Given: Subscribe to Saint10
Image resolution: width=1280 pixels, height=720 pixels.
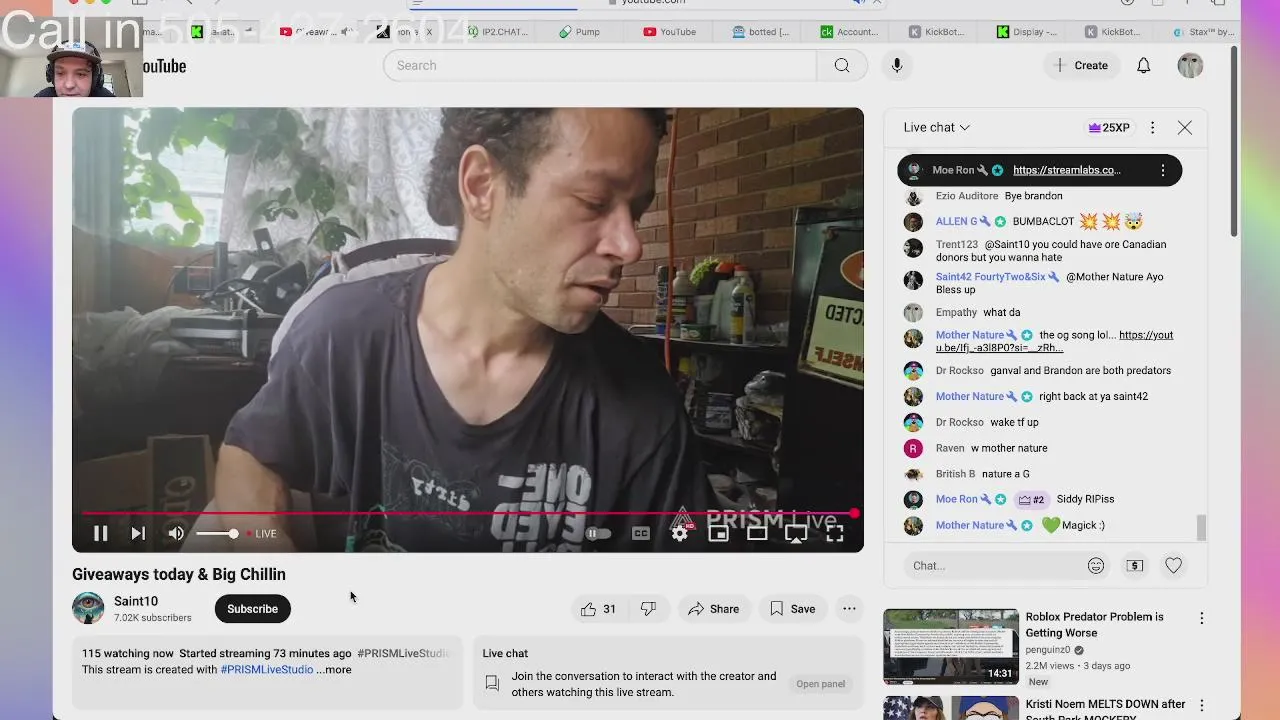Looking at the screenshot, I should point(252,609).
